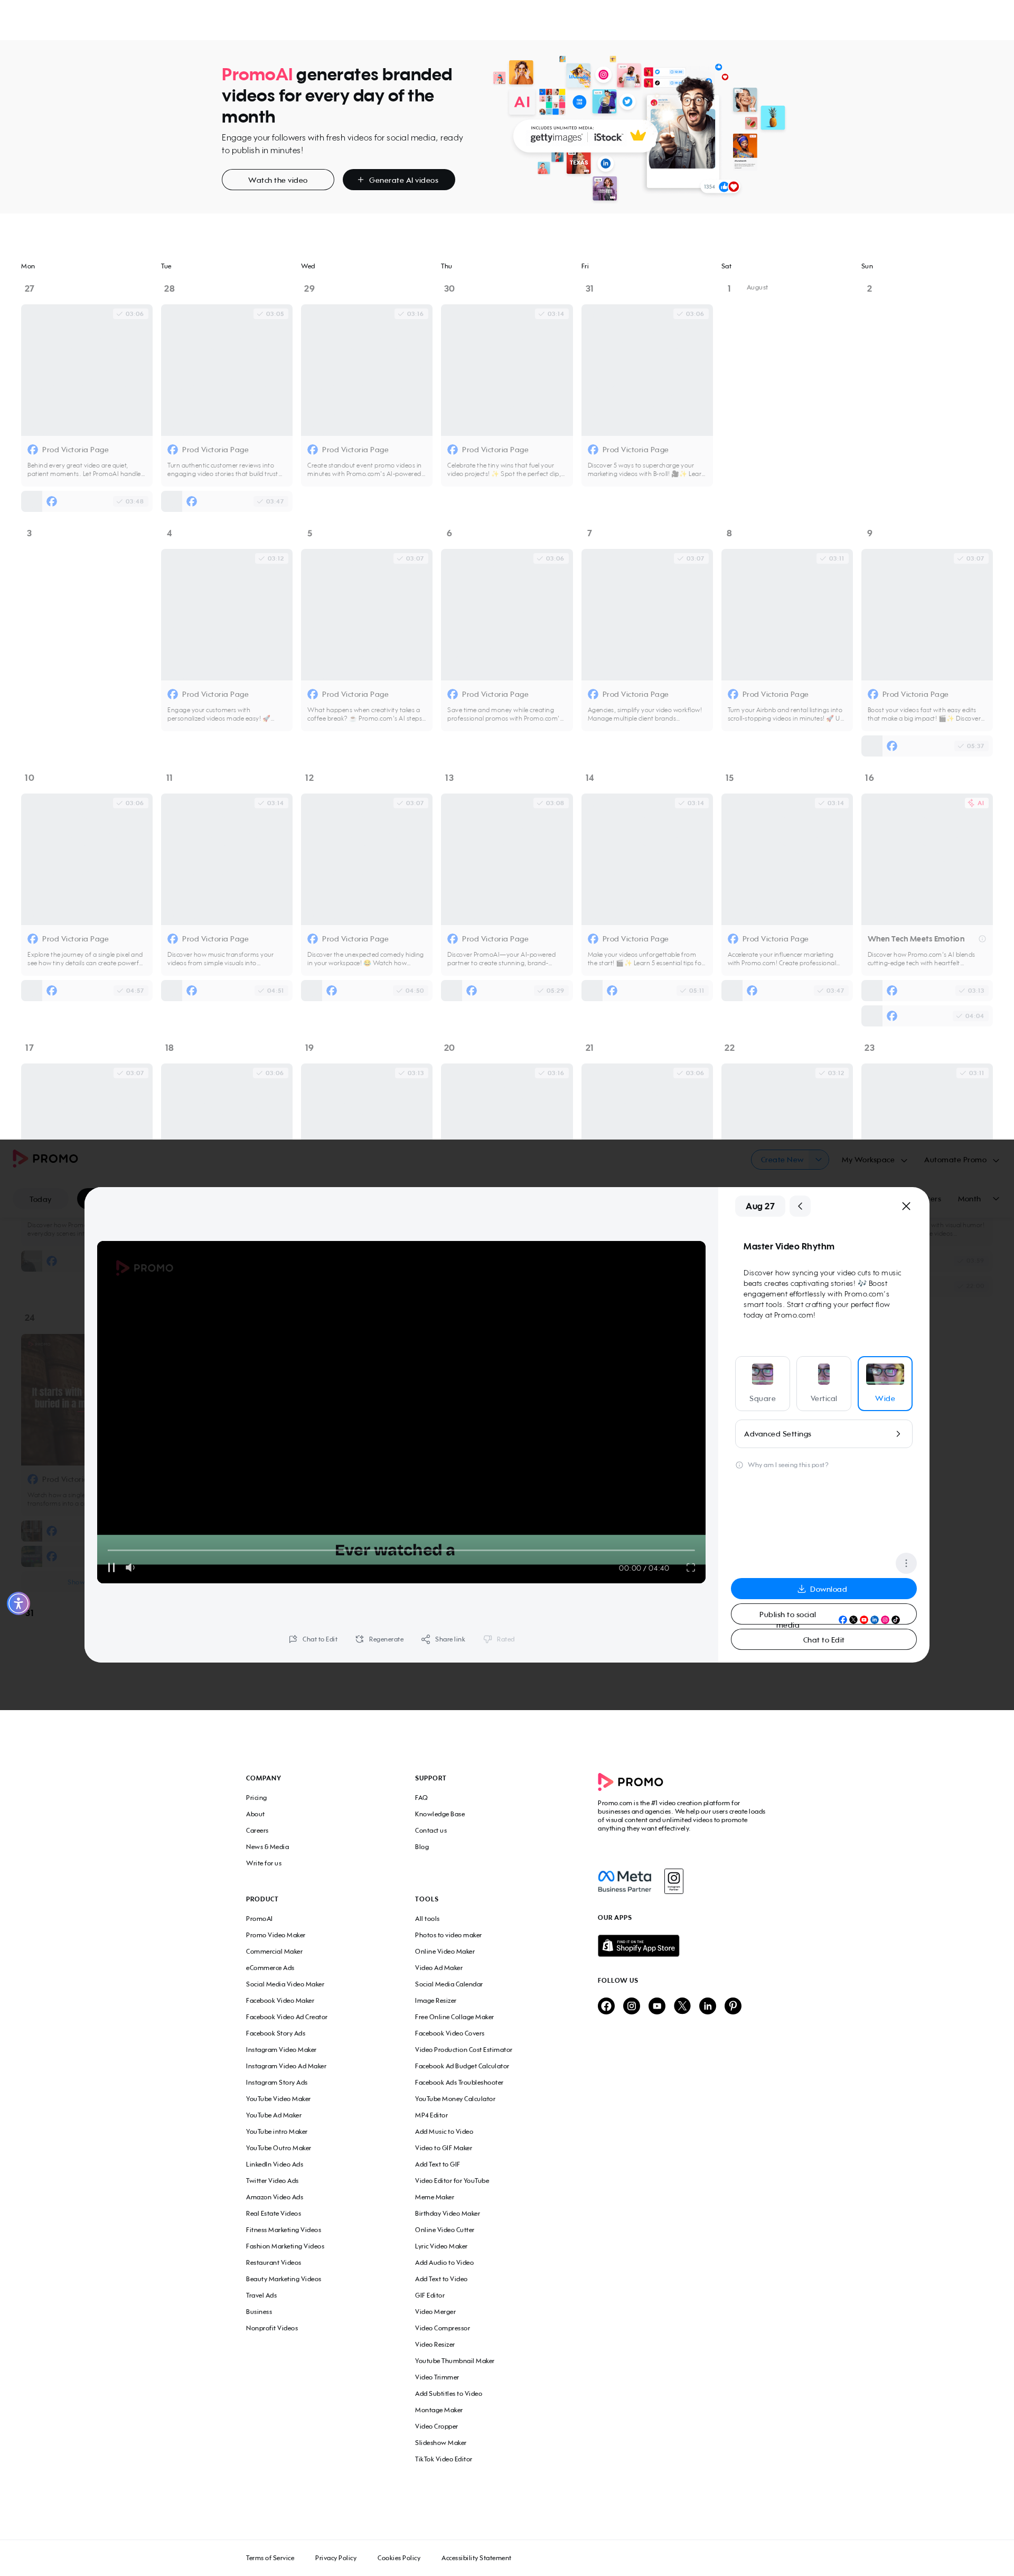Open accessibility widget

coord(18,1604)
